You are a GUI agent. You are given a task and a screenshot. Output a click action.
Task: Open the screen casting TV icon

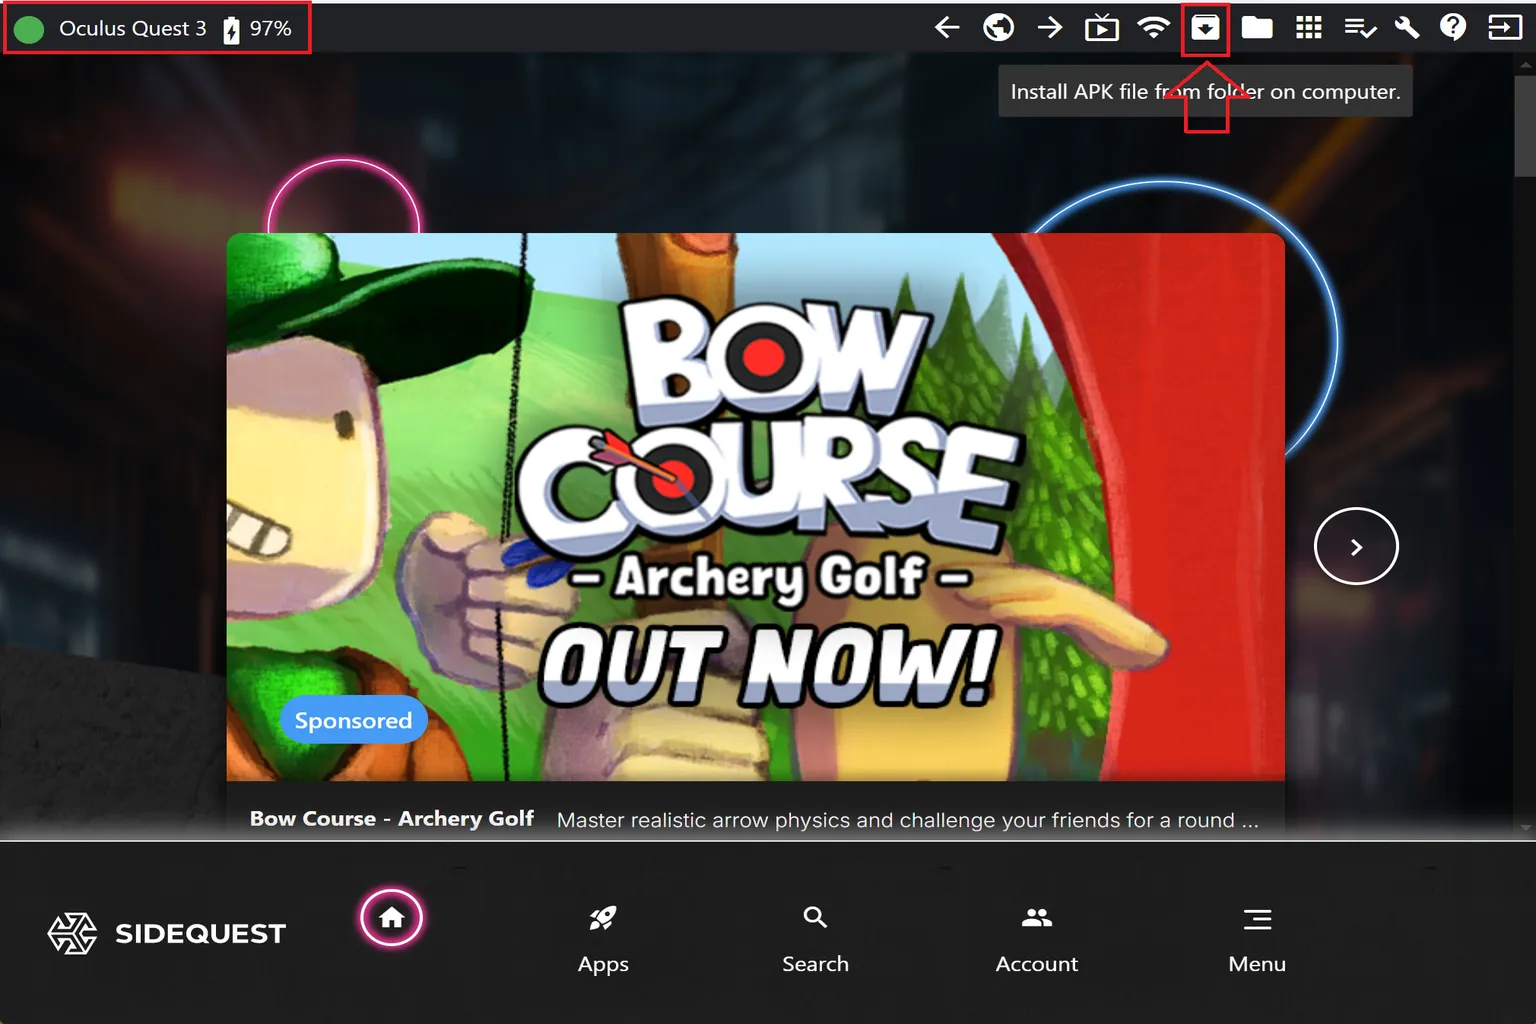1101,28
